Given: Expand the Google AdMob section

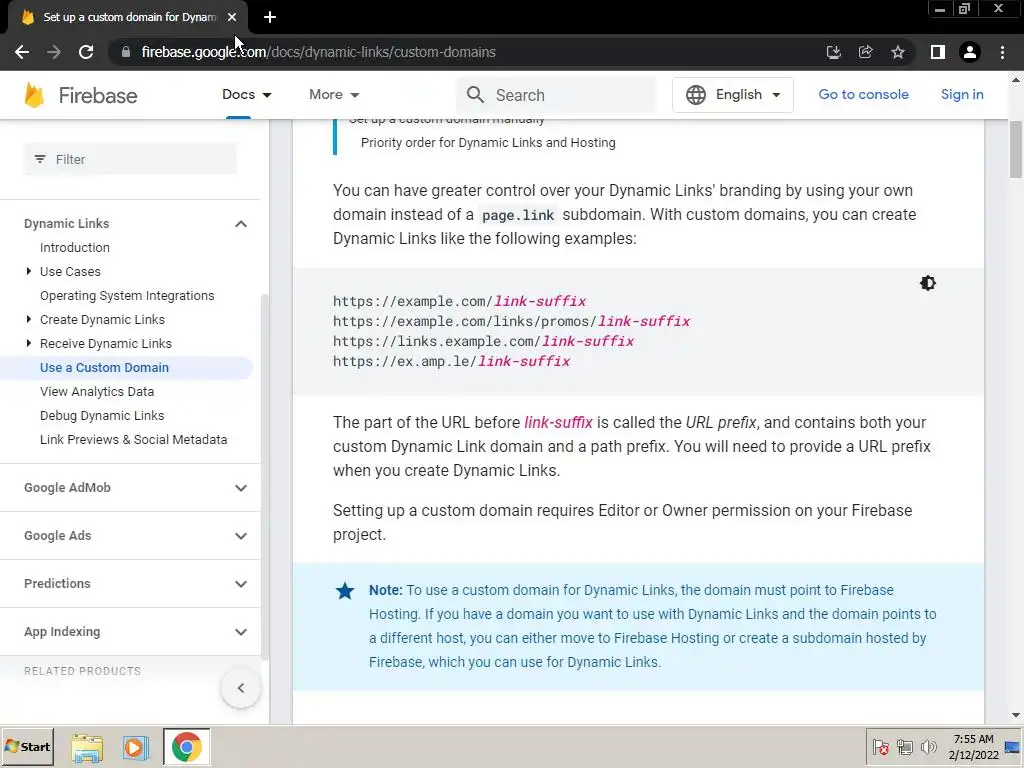Looking at the screenshot, I should tap(241, 488).
